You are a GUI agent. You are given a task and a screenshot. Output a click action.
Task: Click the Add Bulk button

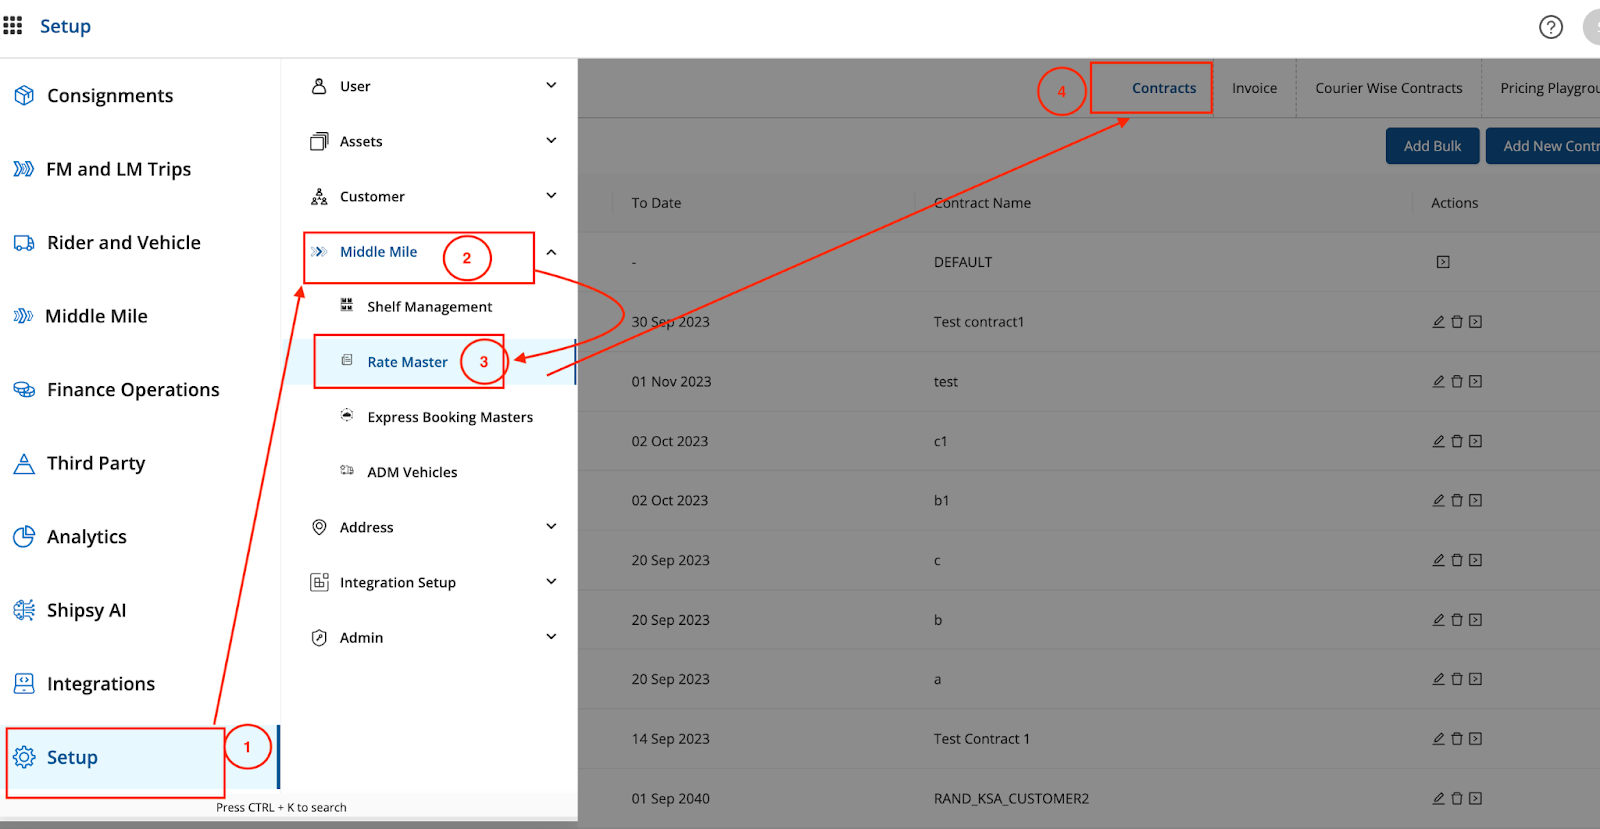pos(1432,146)
